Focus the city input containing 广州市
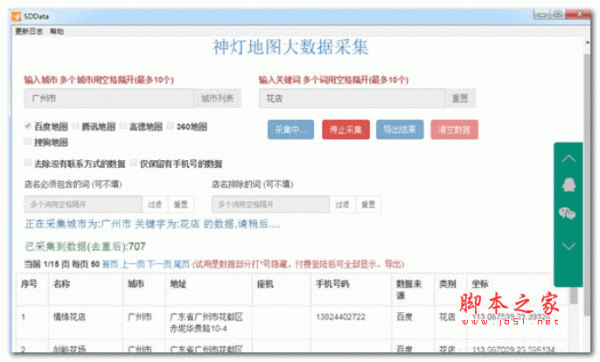 [109, 98]
